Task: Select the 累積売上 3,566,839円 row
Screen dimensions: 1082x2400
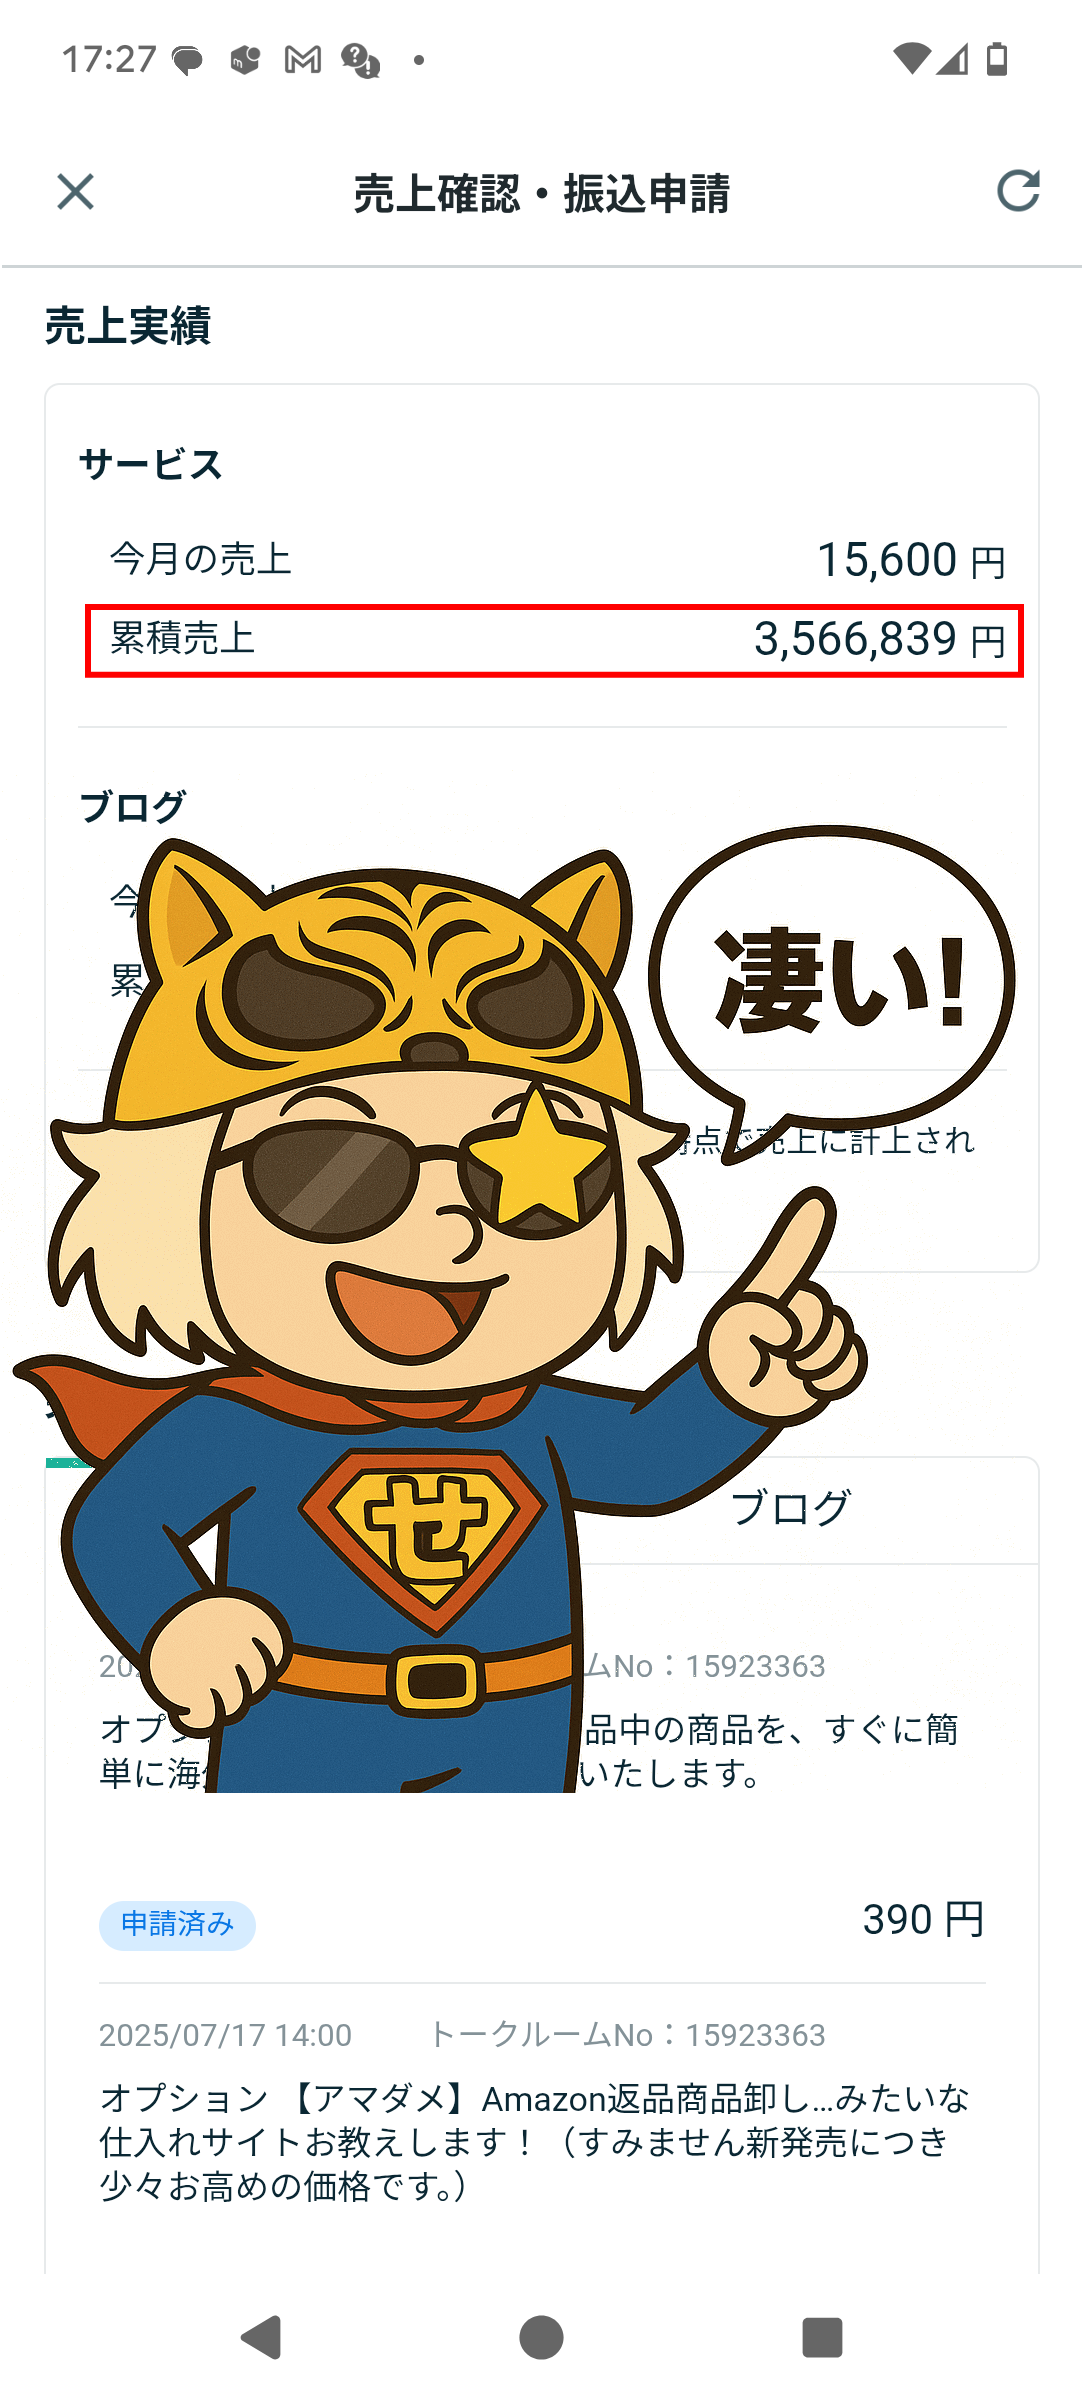Action: (x=554, y=640)
